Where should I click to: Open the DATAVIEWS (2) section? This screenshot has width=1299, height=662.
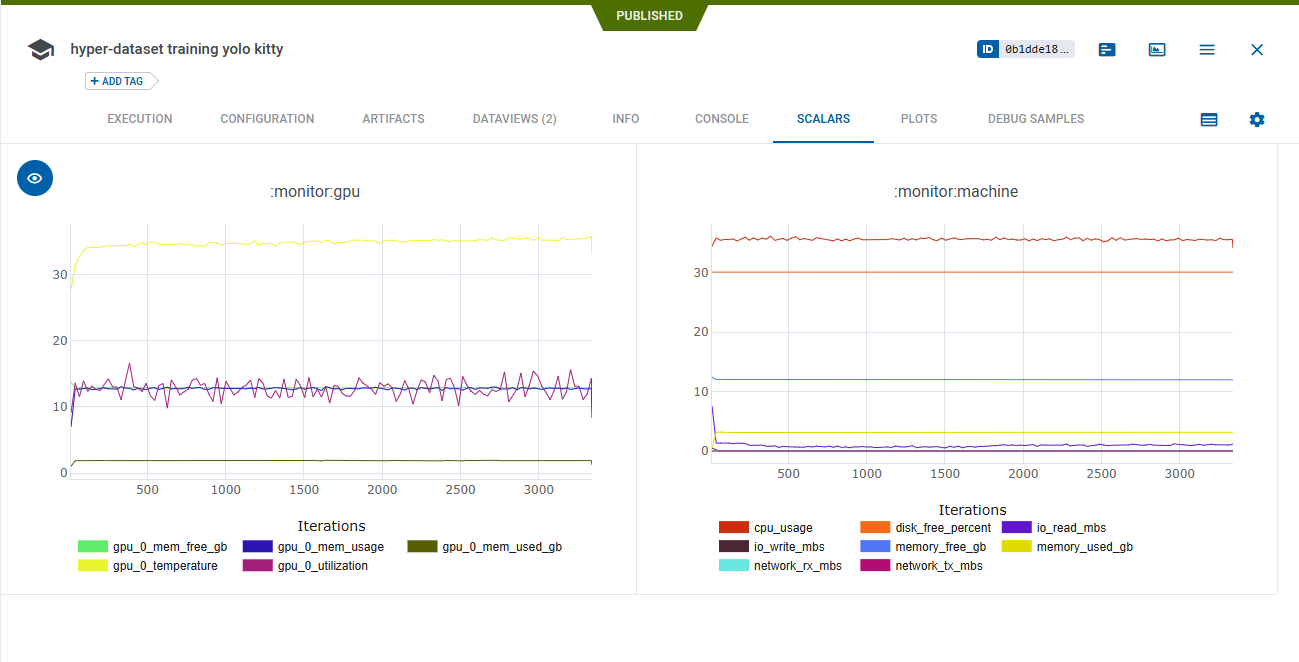pos(513,118)
